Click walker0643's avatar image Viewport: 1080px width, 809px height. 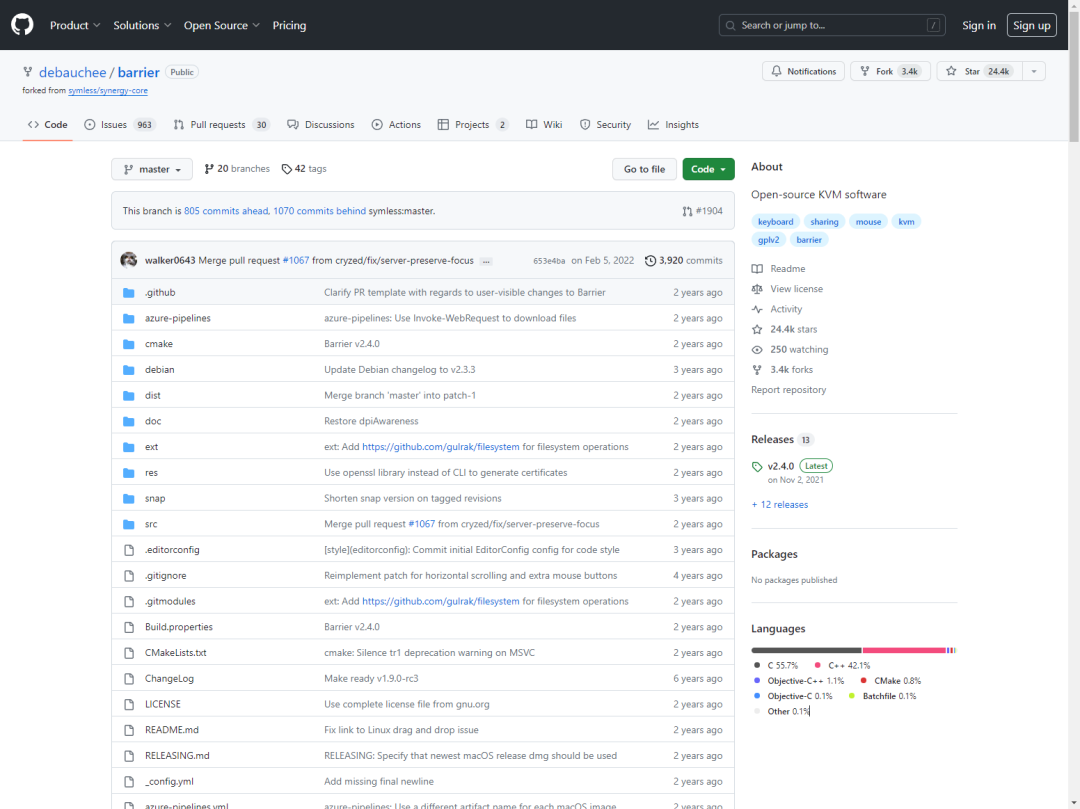(129, 260)
